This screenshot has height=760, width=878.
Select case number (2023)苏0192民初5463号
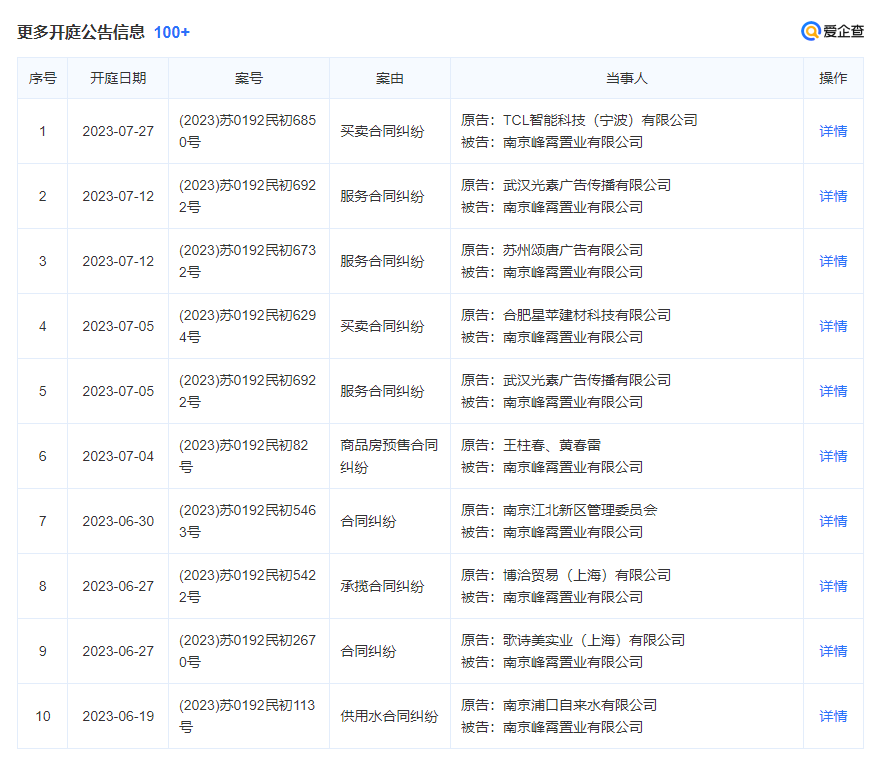coord(247,521)
